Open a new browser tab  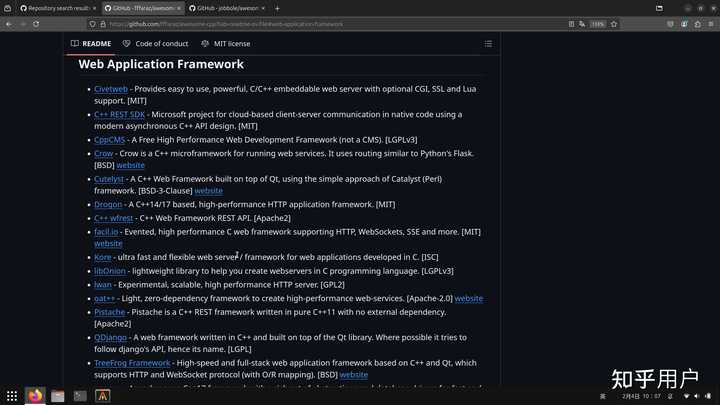tap(277, 8)
